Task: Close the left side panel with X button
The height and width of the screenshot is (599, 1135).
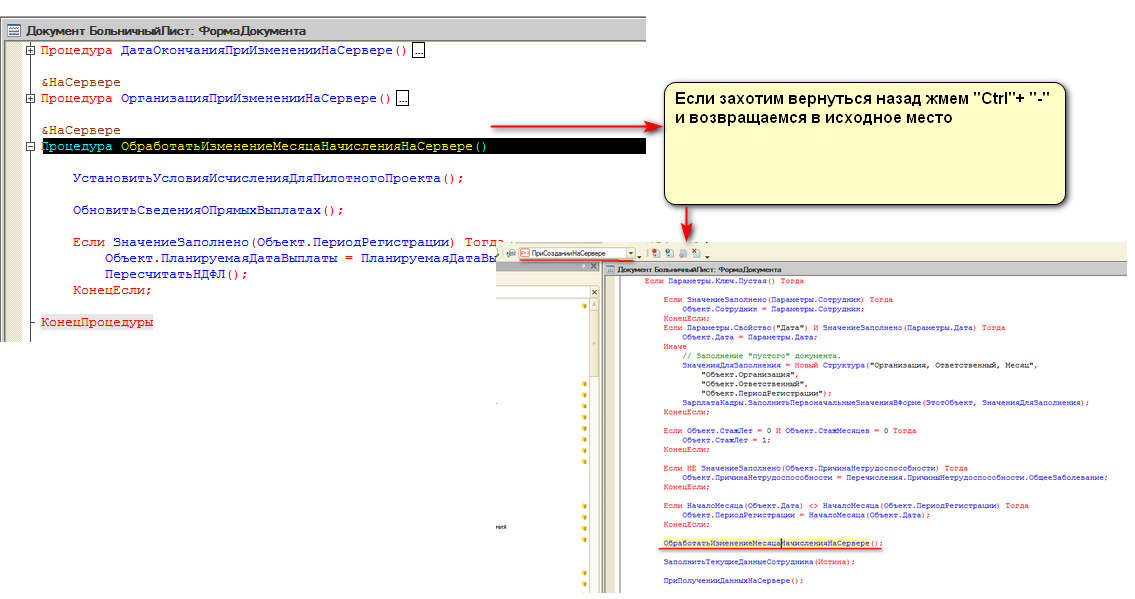Action: click(x=593, y=266)
